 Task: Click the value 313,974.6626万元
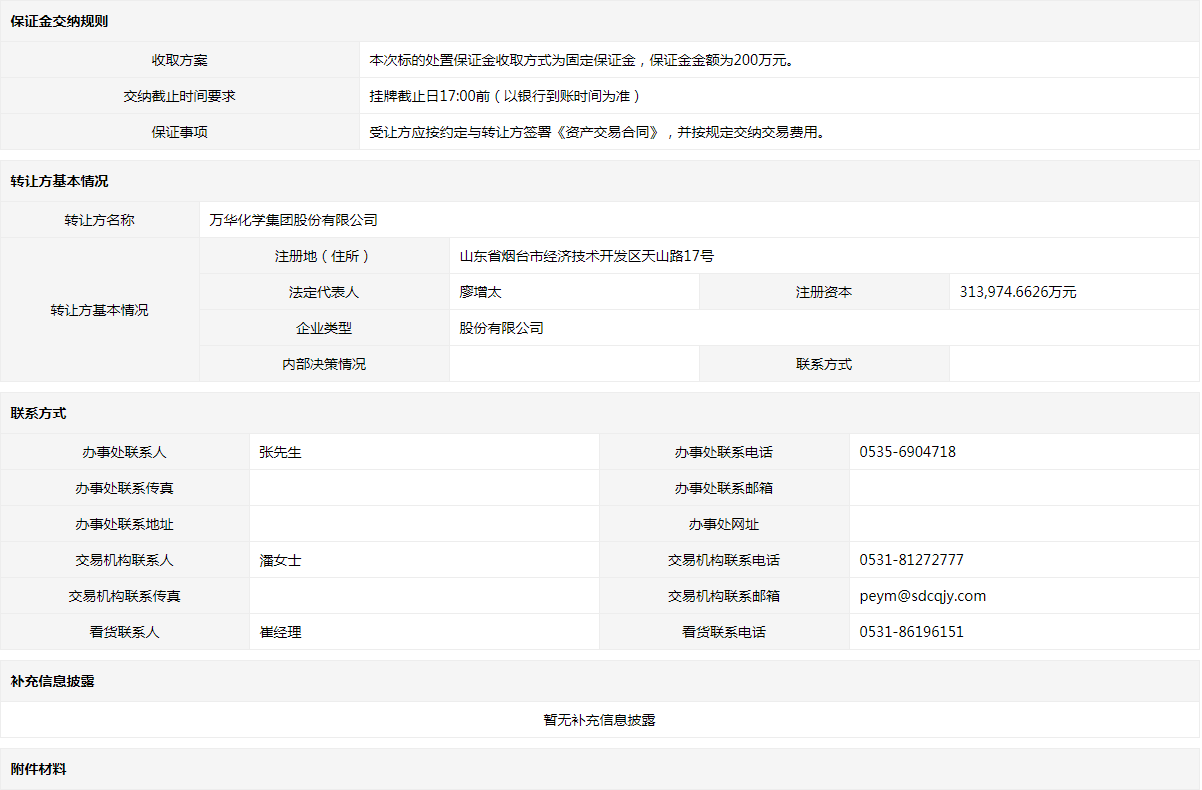[x=1018, y=292]
